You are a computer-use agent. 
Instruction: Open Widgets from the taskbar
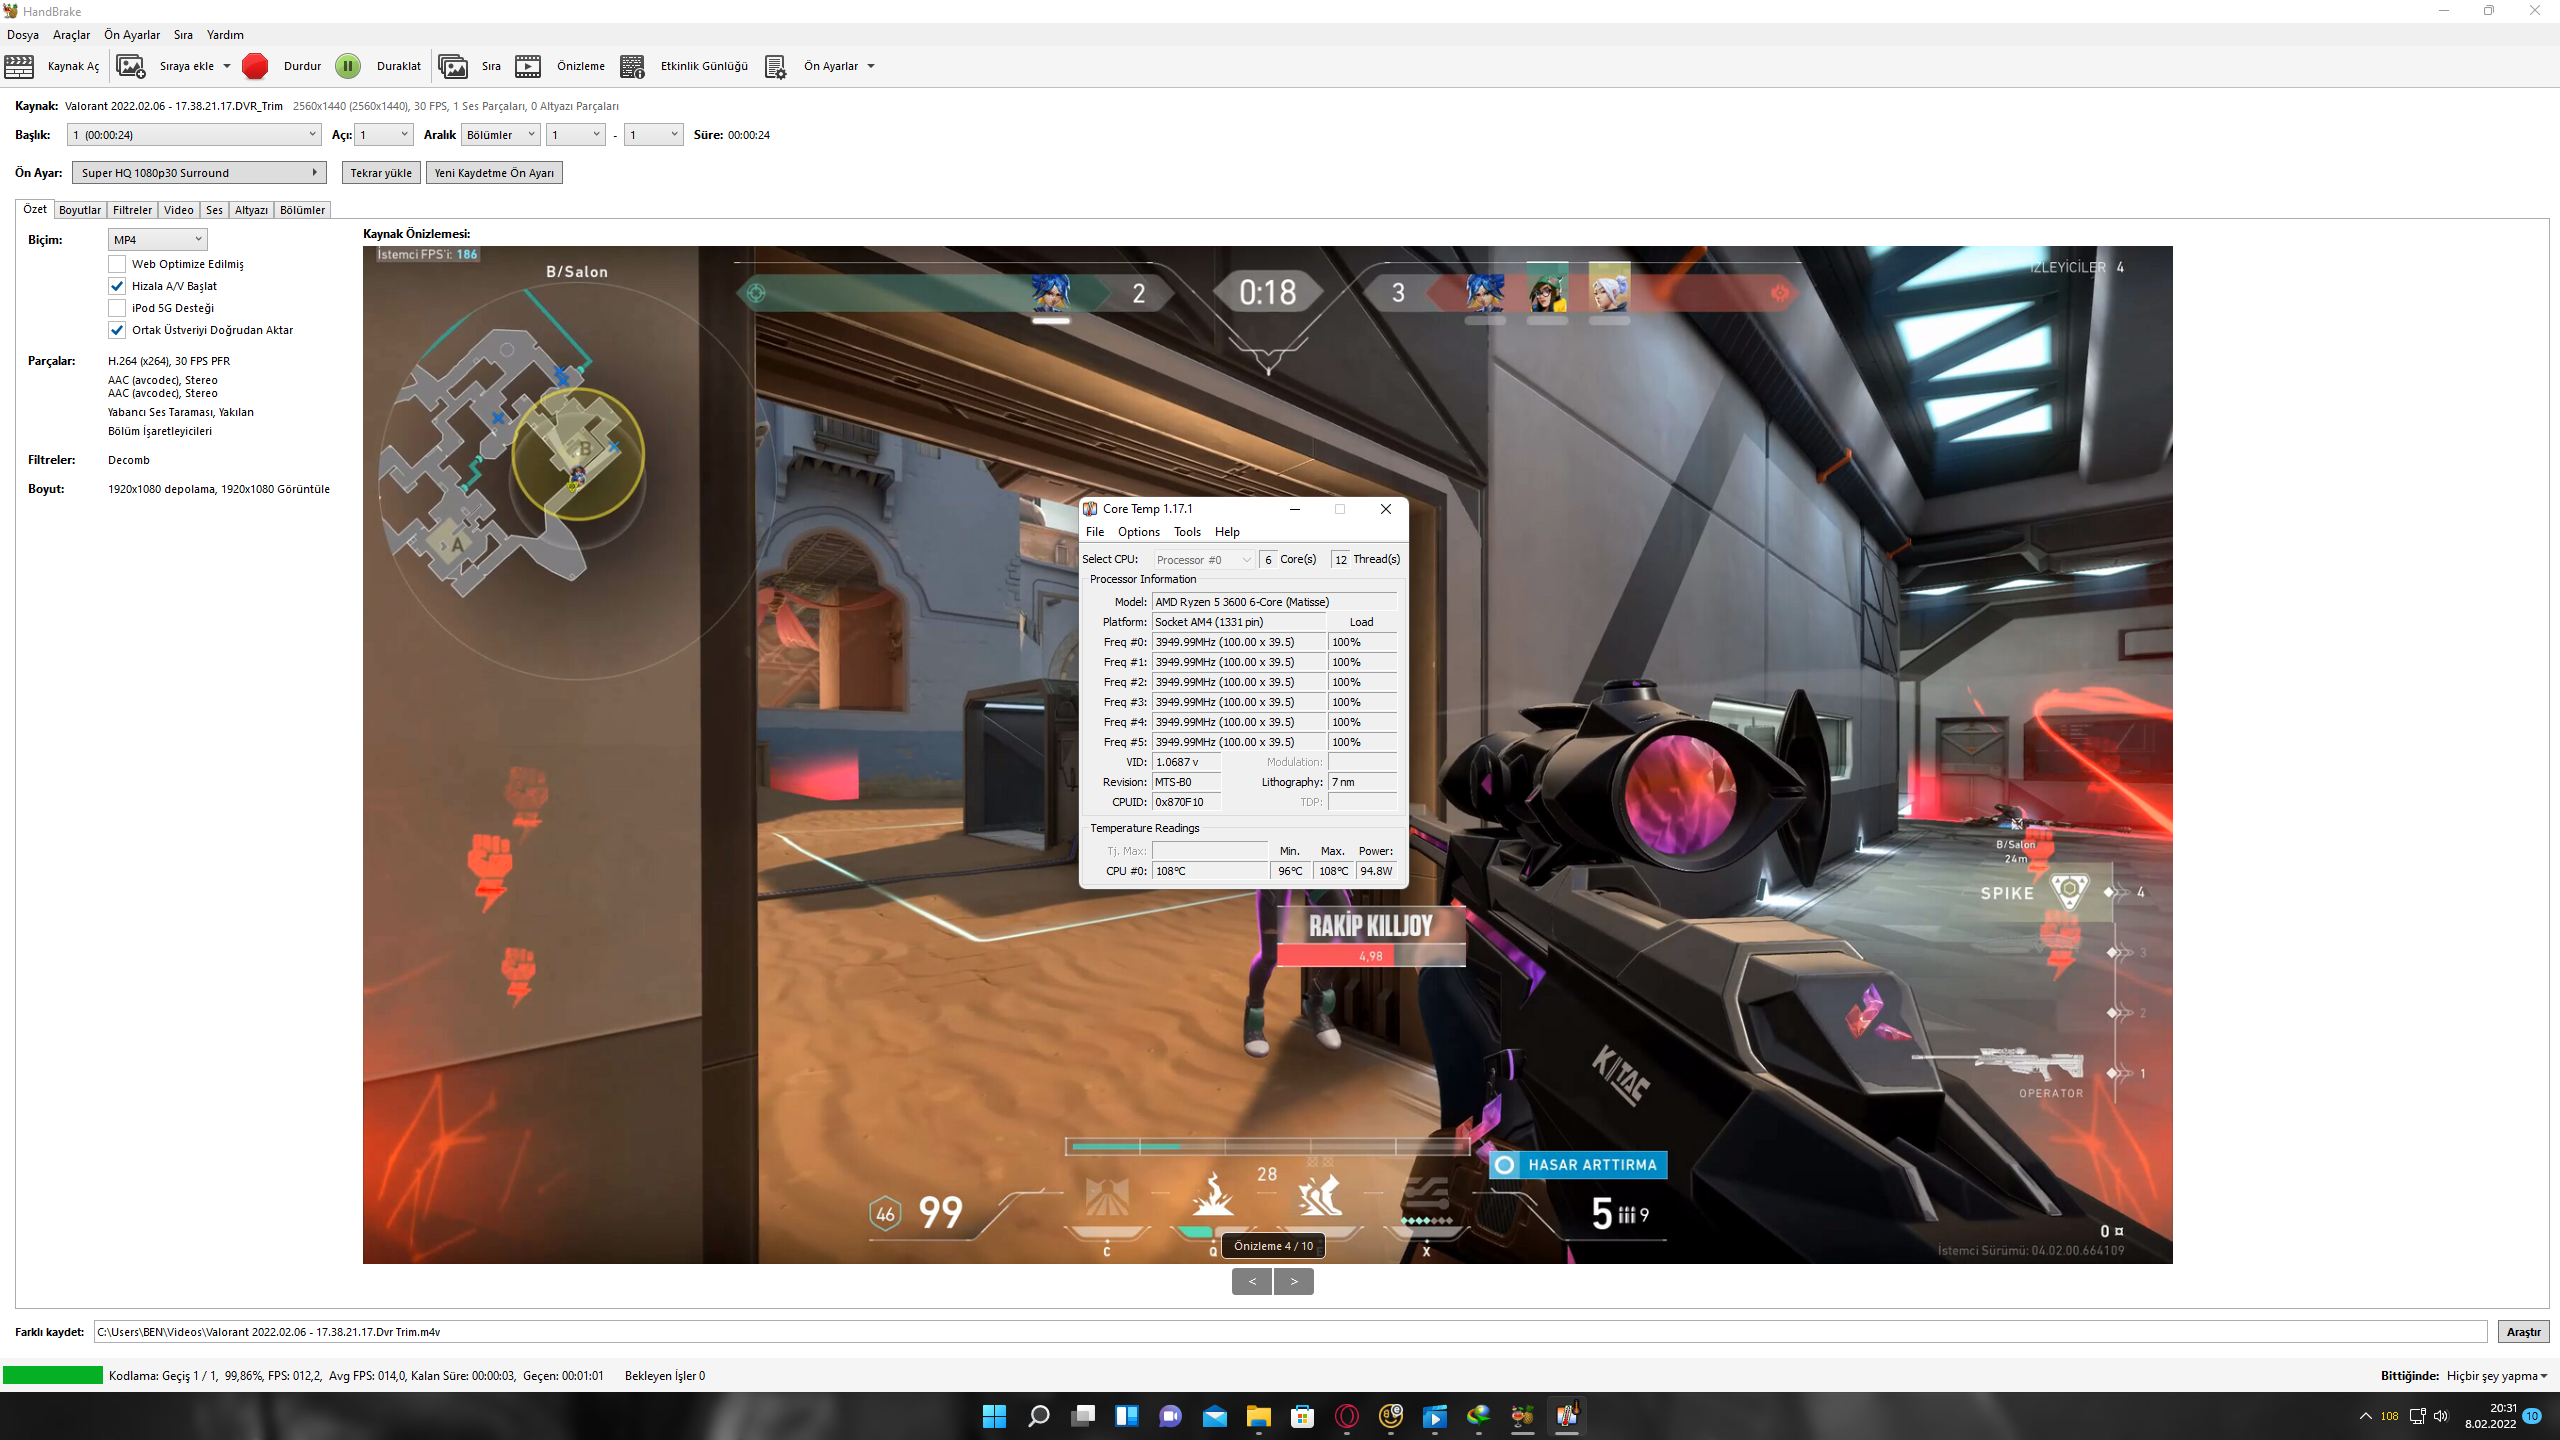point(1126,1416)
